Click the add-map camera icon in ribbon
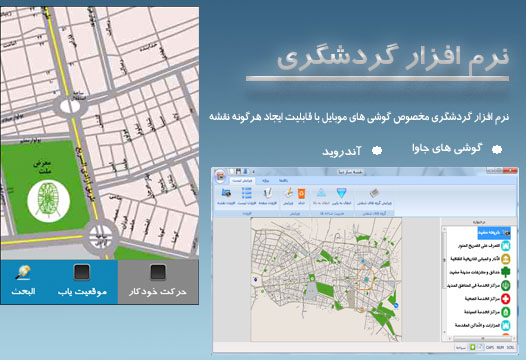 (x=226, y=193)
